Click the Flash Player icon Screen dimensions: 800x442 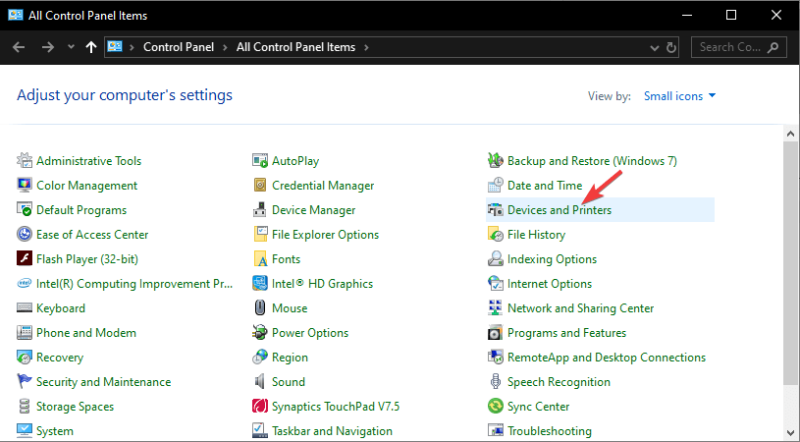coord(24,258)
